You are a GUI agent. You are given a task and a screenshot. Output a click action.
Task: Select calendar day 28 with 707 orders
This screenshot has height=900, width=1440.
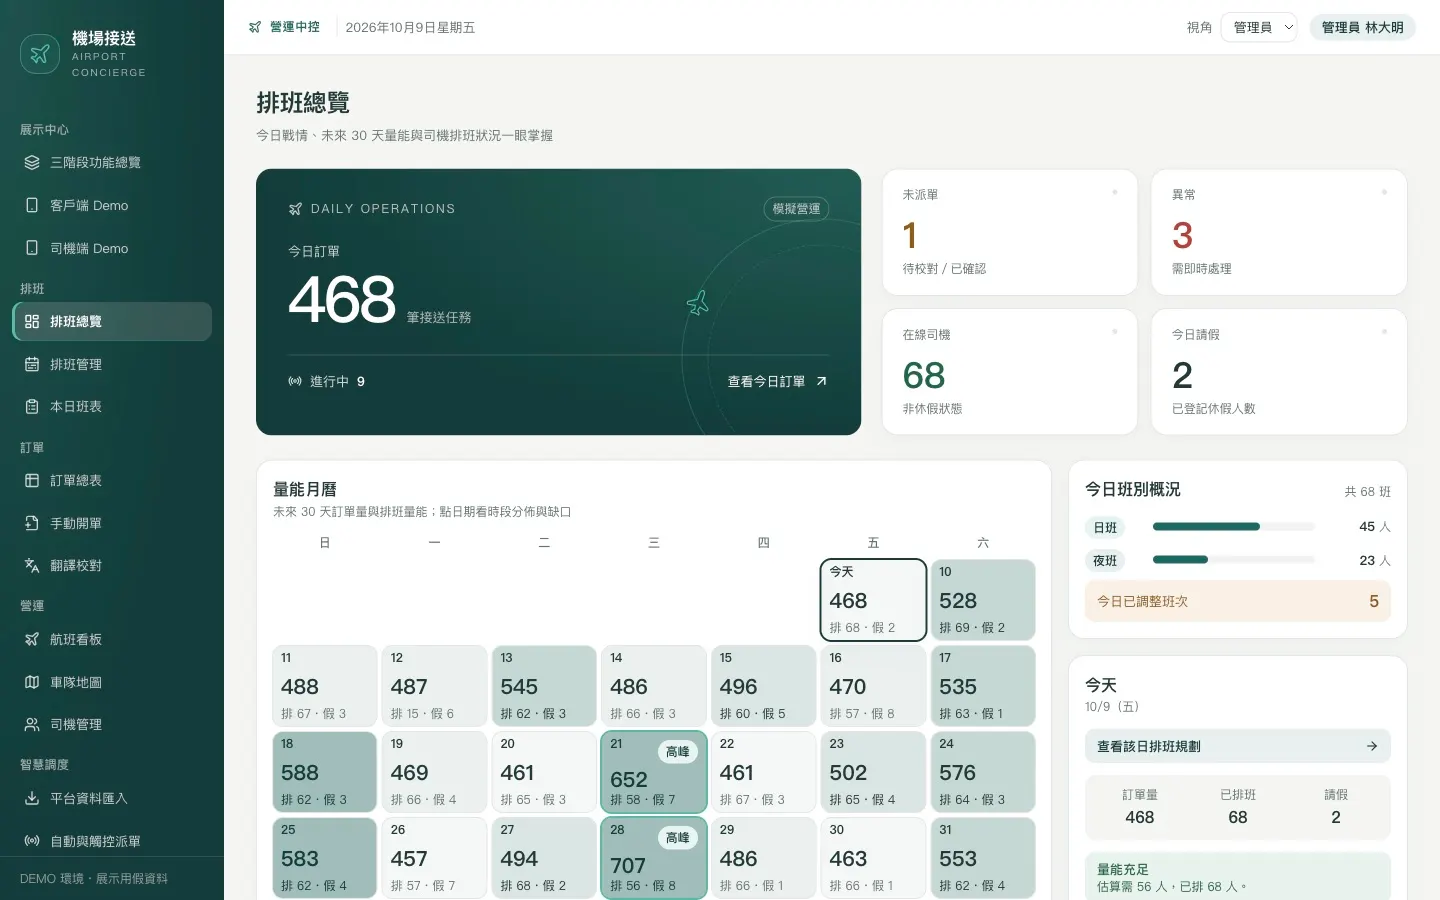[654, 858]
